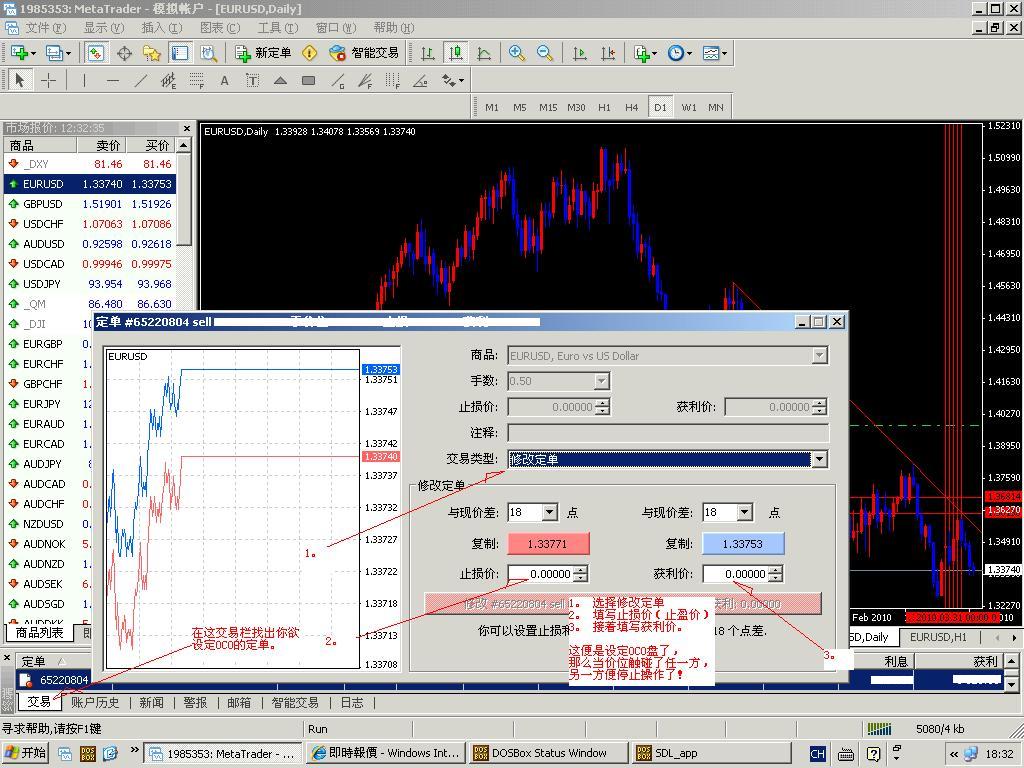Switch chart to line chart mode
The height and width of the screenshot is (768, 1024).
[484, 53]
